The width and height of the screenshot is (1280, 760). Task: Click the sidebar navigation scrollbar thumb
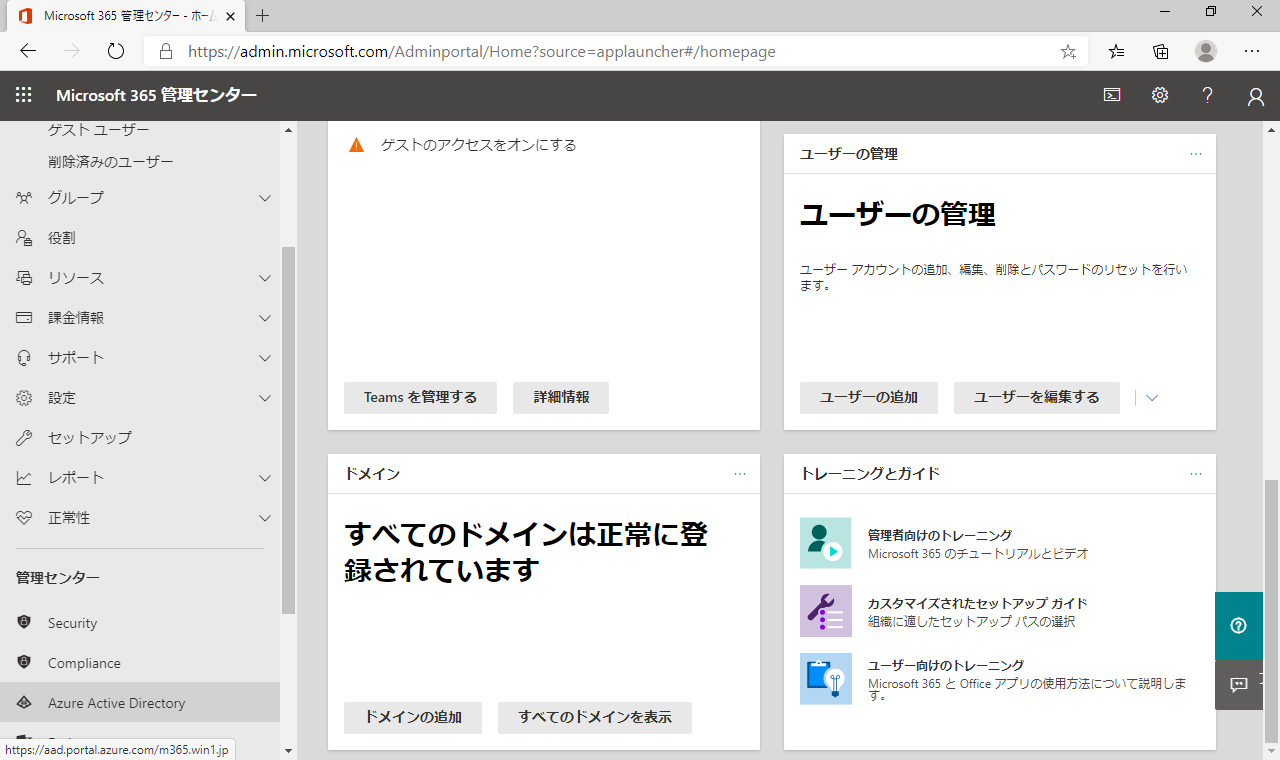pyautogui.click(x=289, y=430)
